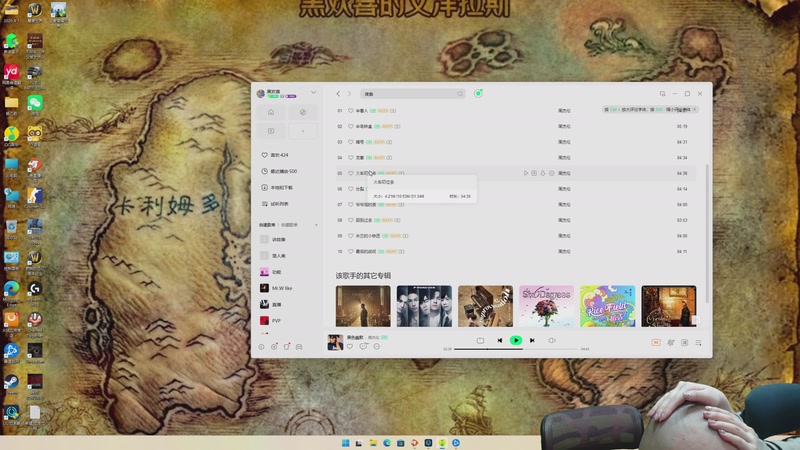This screenshot has height=450, width=800.
Task: Switch to the collected playlists tab
Action: 289,225
